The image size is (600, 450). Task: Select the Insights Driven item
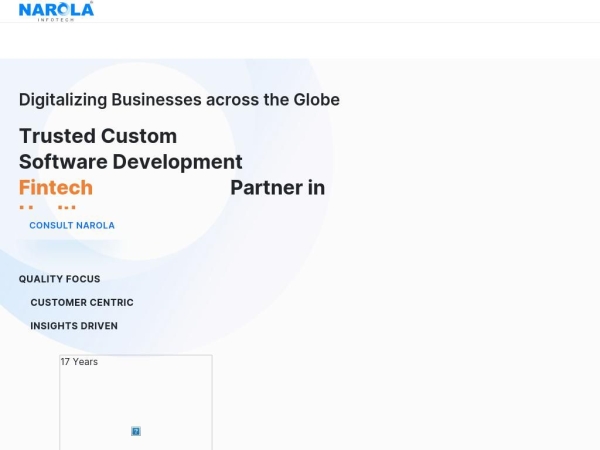tap(74, 326)
